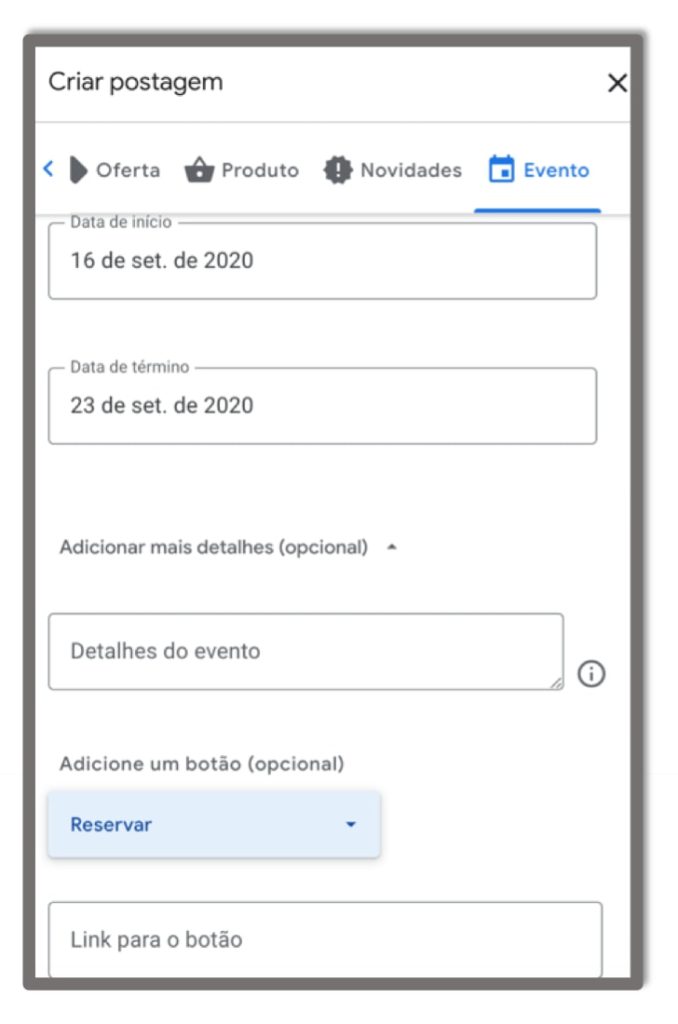Click the dropdown arrow inside Reservar button selector
This screenshot has width=678, height=1024.
pos(350,824)
